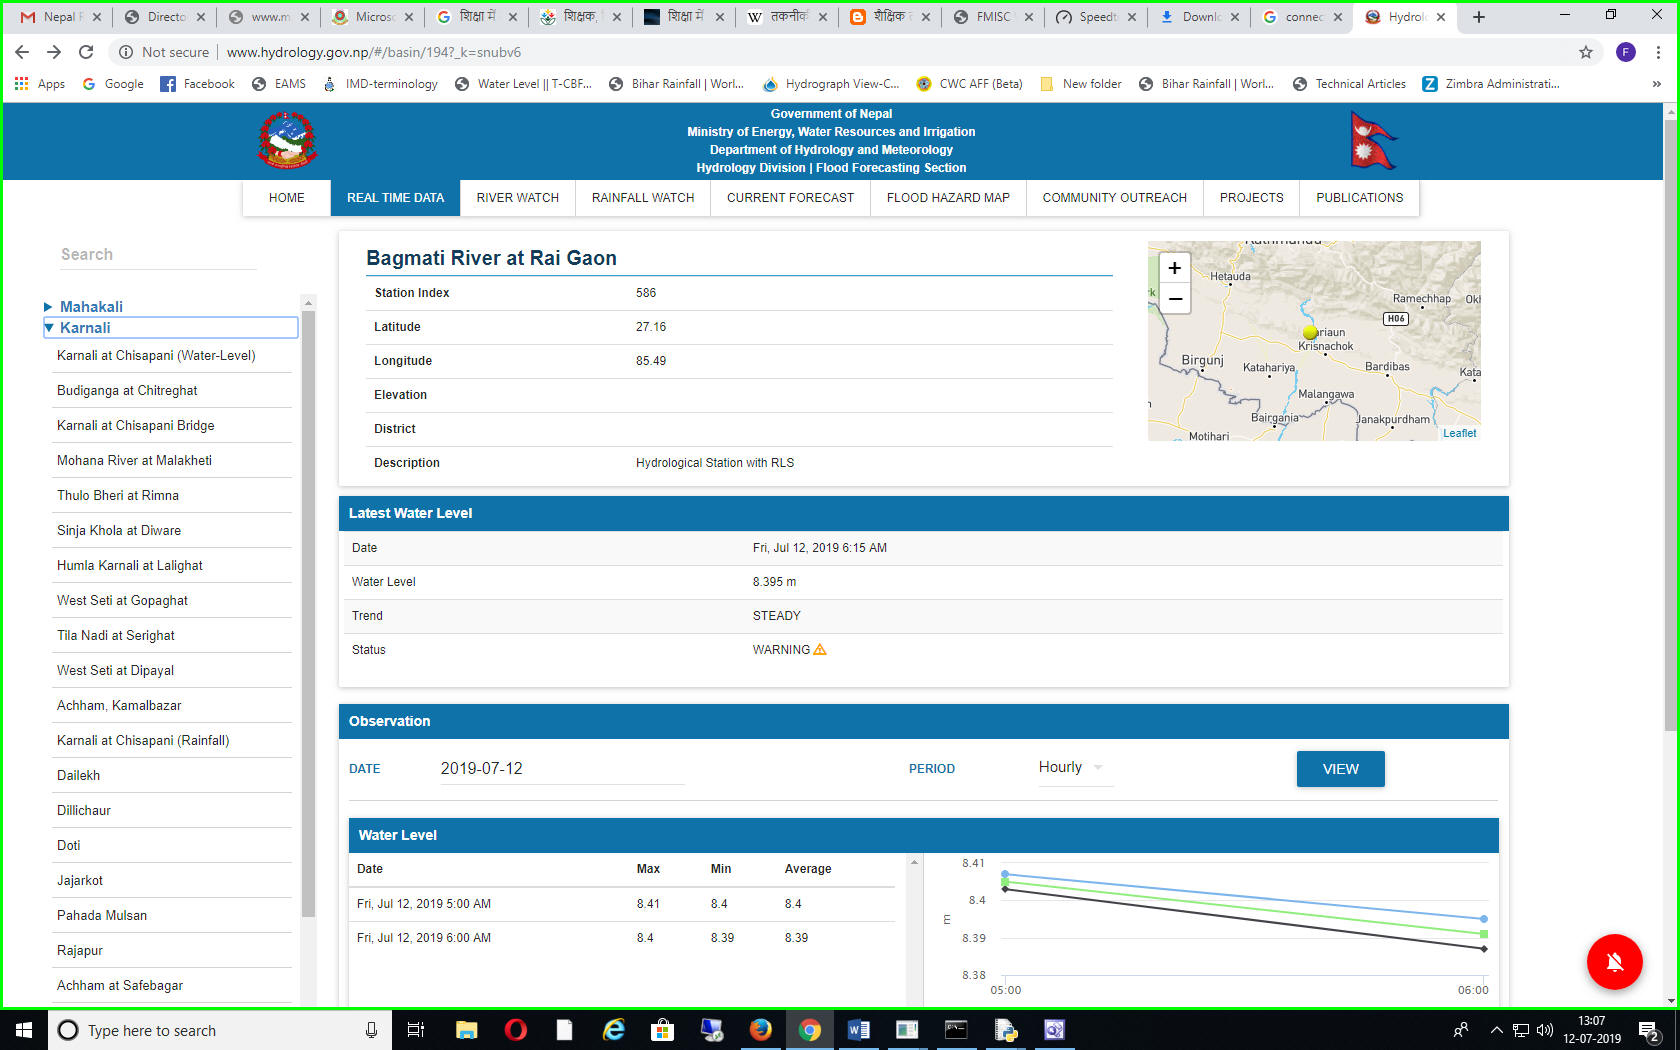Open CWC AFF (Beta) bookmark
This screenshot has height=1050, width=1680.
pos(969,84)
